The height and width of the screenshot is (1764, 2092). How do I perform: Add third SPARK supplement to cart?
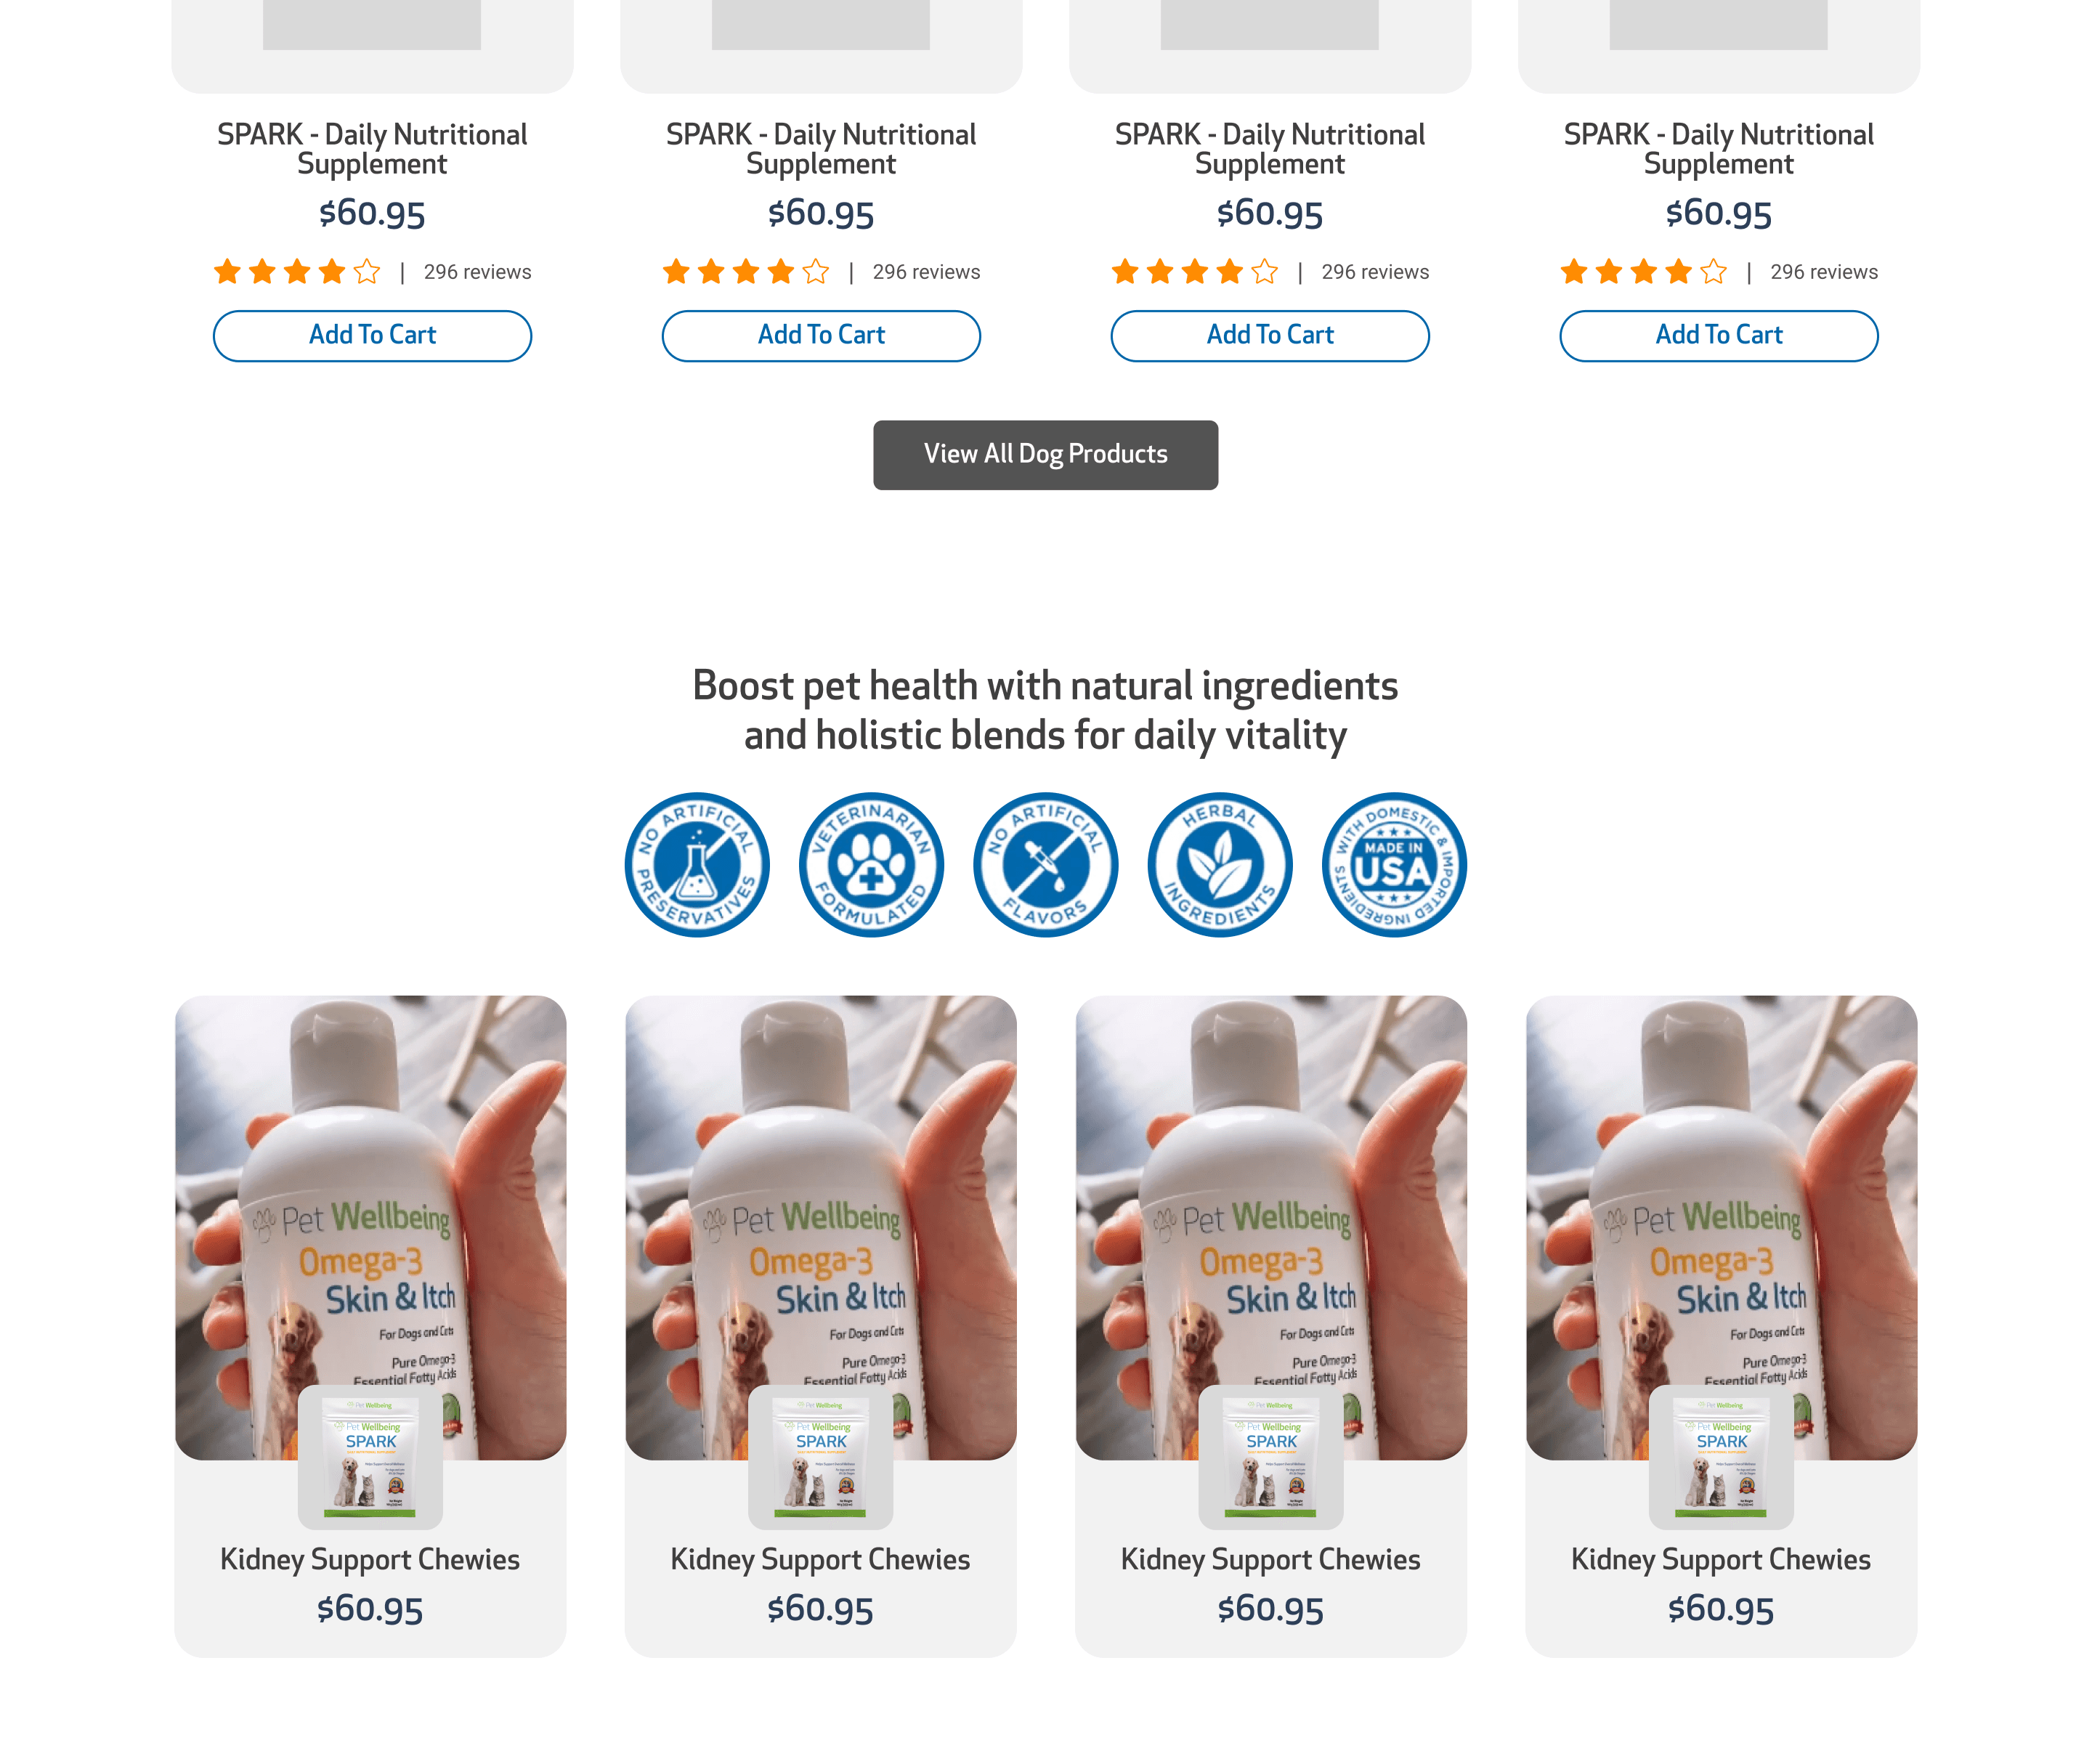point(1270,335)
